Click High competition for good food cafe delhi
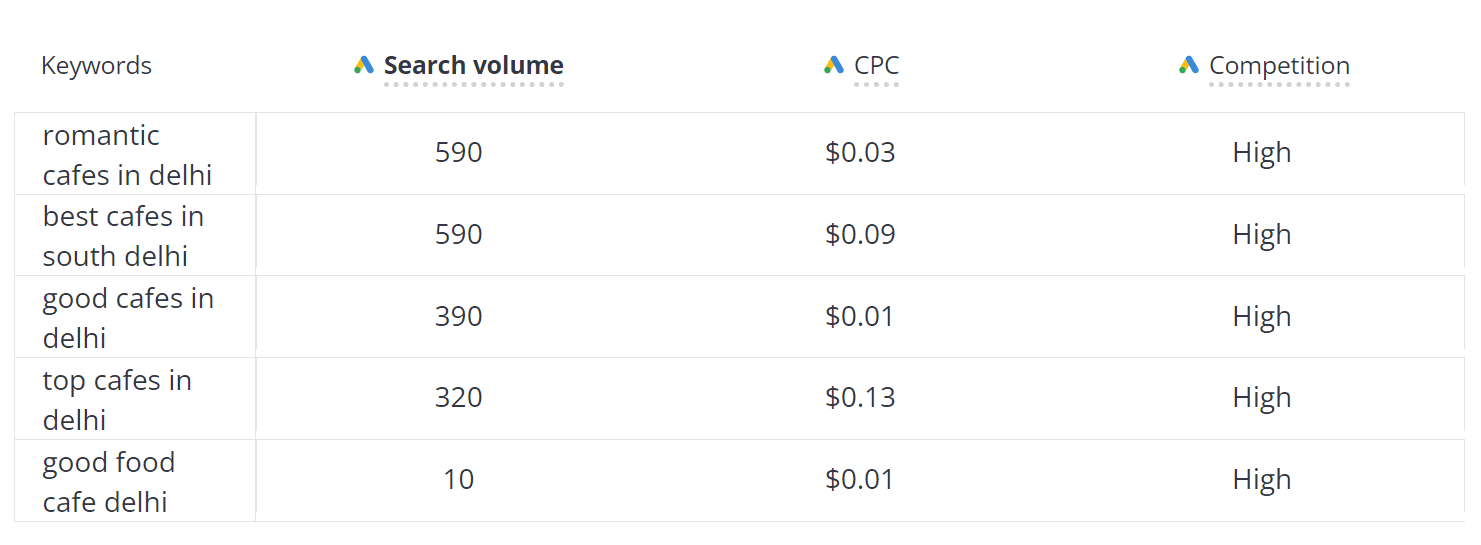 1262,480
